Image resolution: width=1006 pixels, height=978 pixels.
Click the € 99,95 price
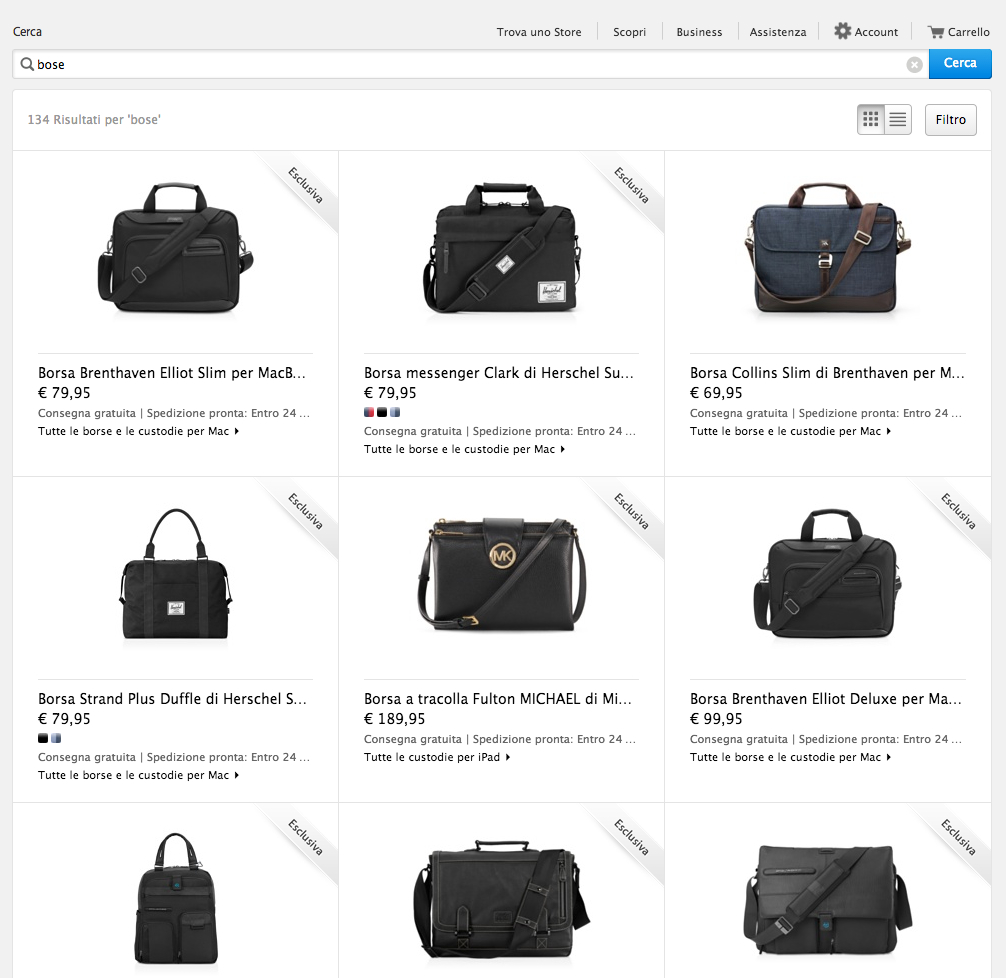(x=716, y=719)
